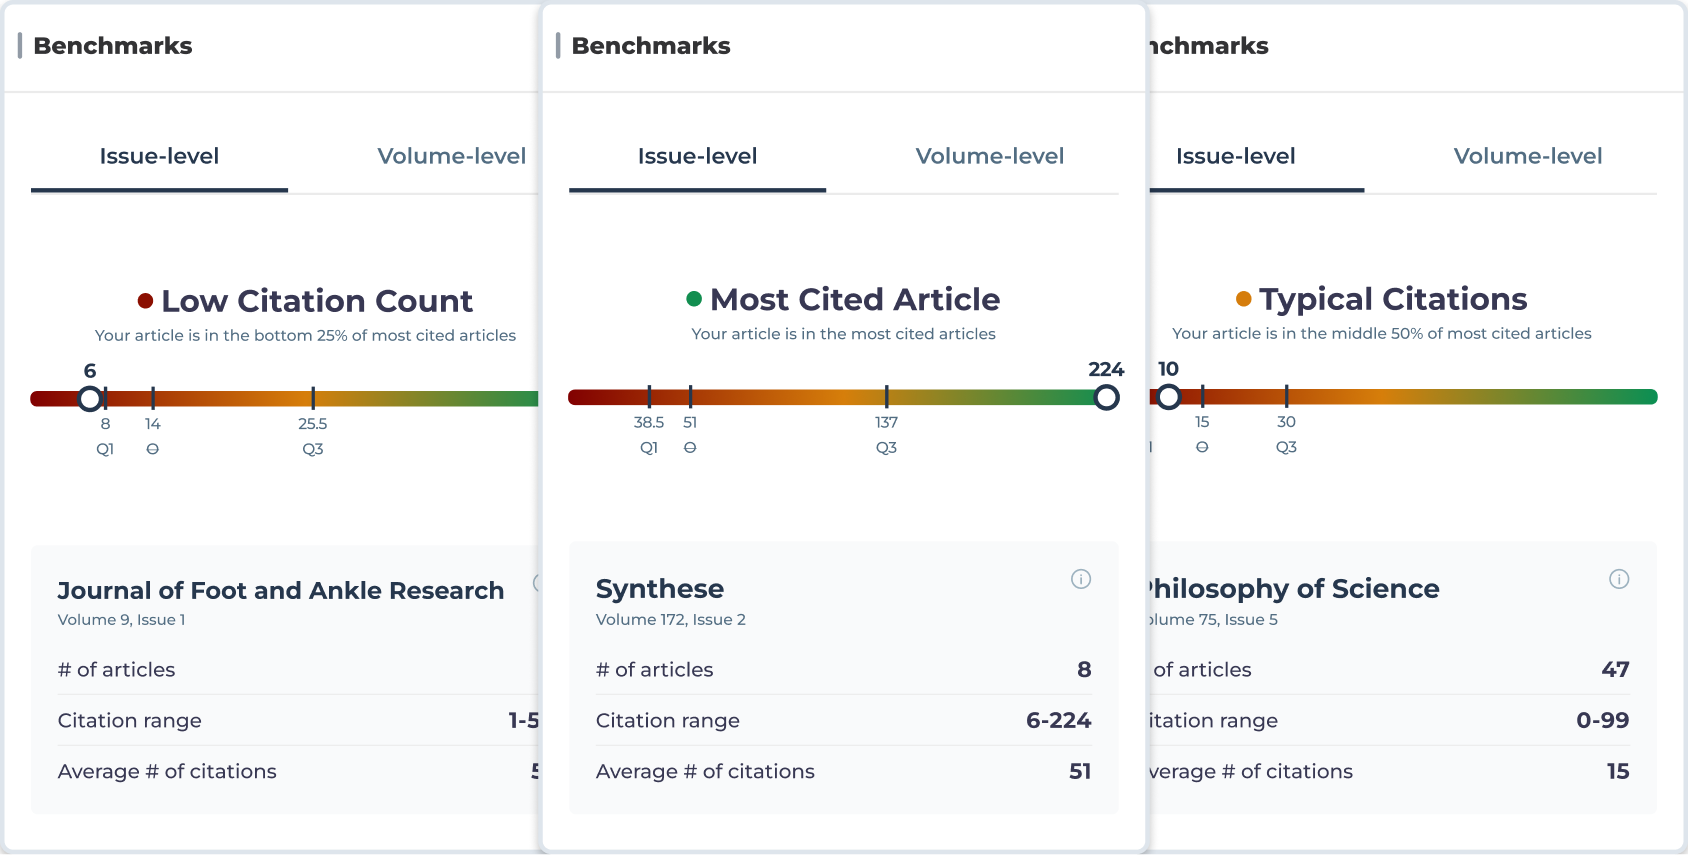Click the slider handle at value 224
Screen dimensions: 1688x855
coord(1106,398)
